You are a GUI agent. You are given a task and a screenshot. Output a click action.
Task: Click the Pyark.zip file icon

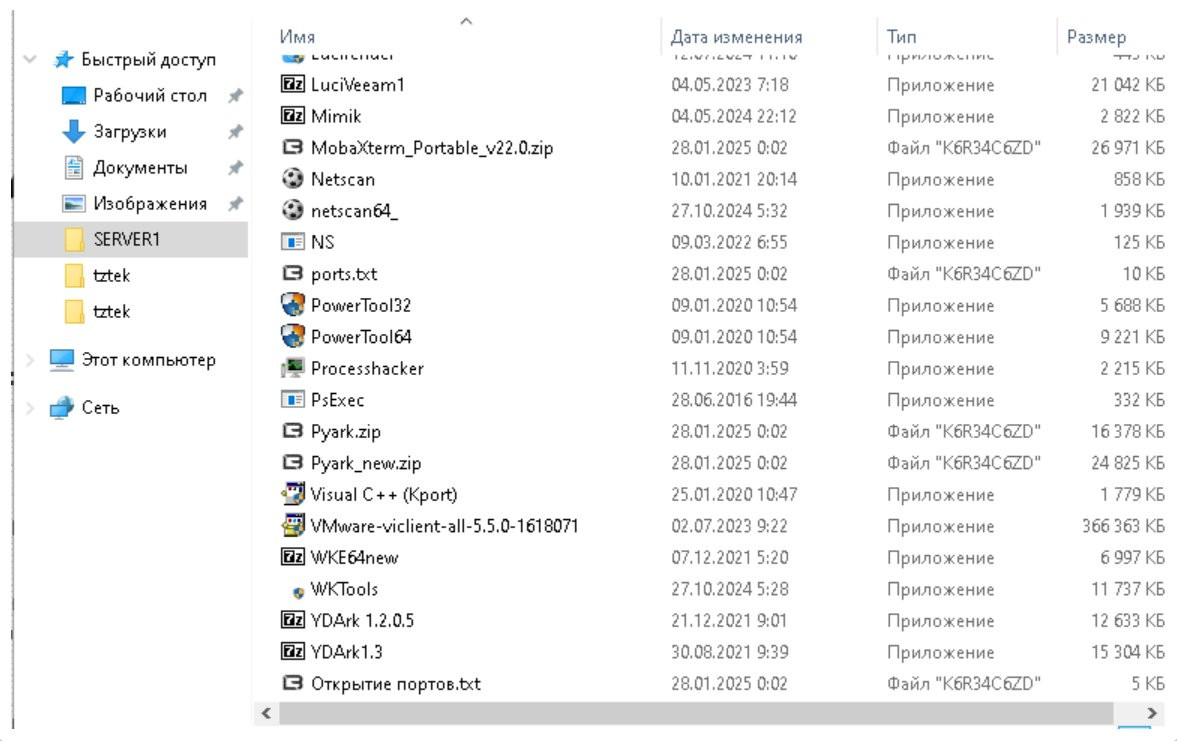pyautogui.click(x=292, y=431)
